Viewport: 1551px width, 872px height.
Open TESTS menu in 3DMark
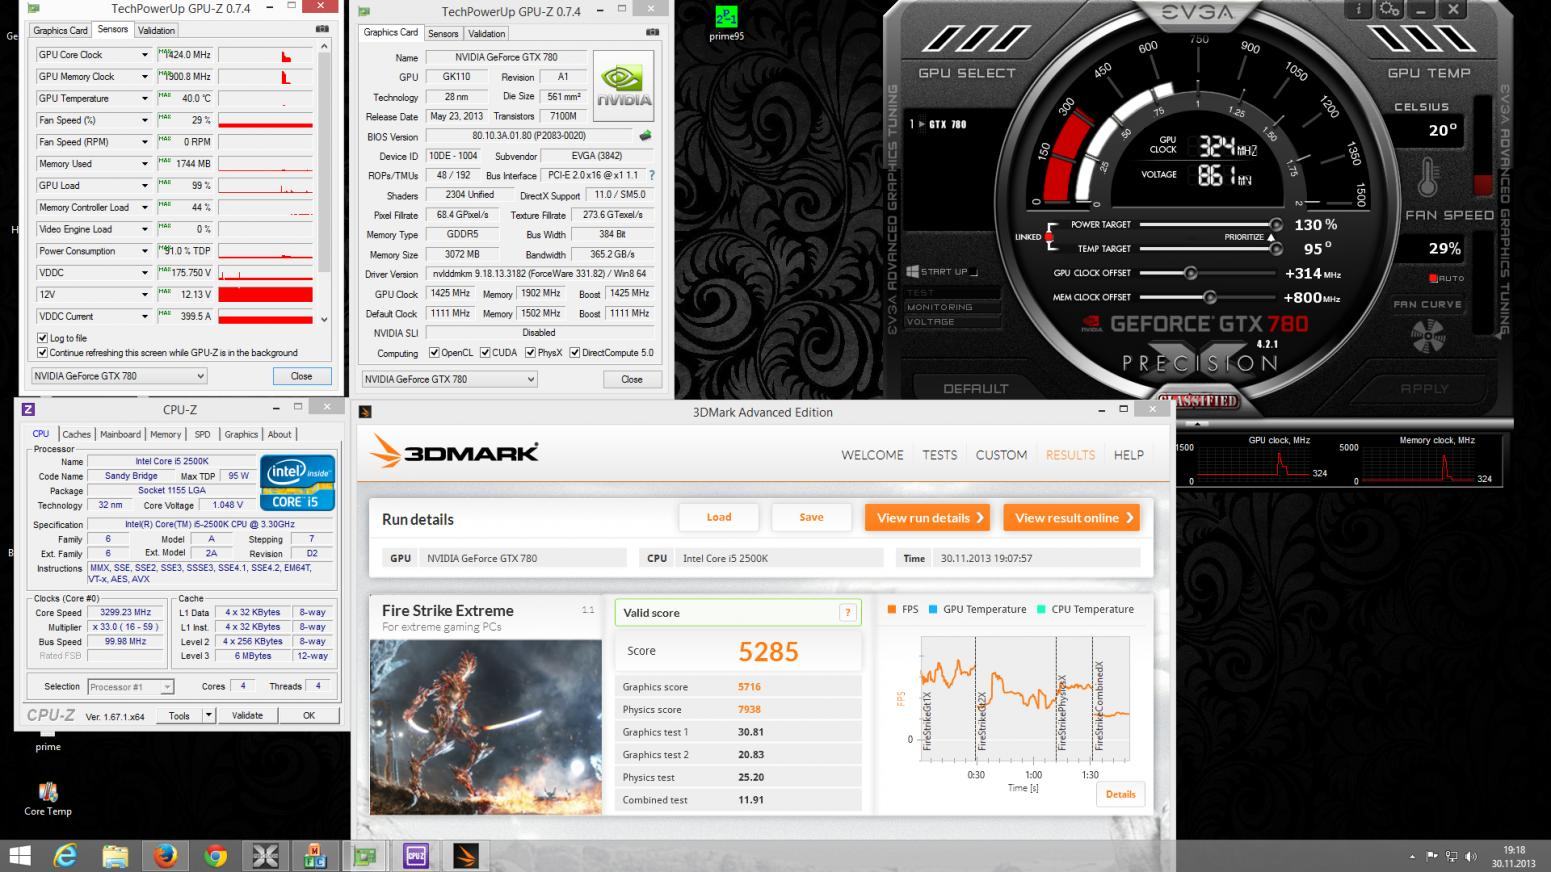tap(939, 455)
